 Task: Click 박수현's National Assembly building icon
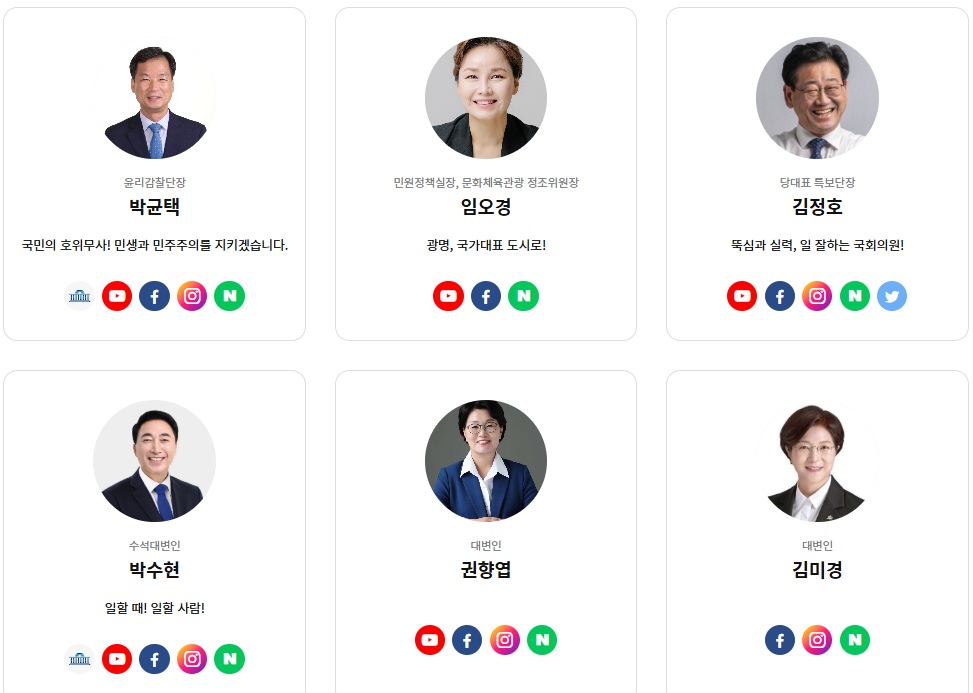tap(79, 659)
